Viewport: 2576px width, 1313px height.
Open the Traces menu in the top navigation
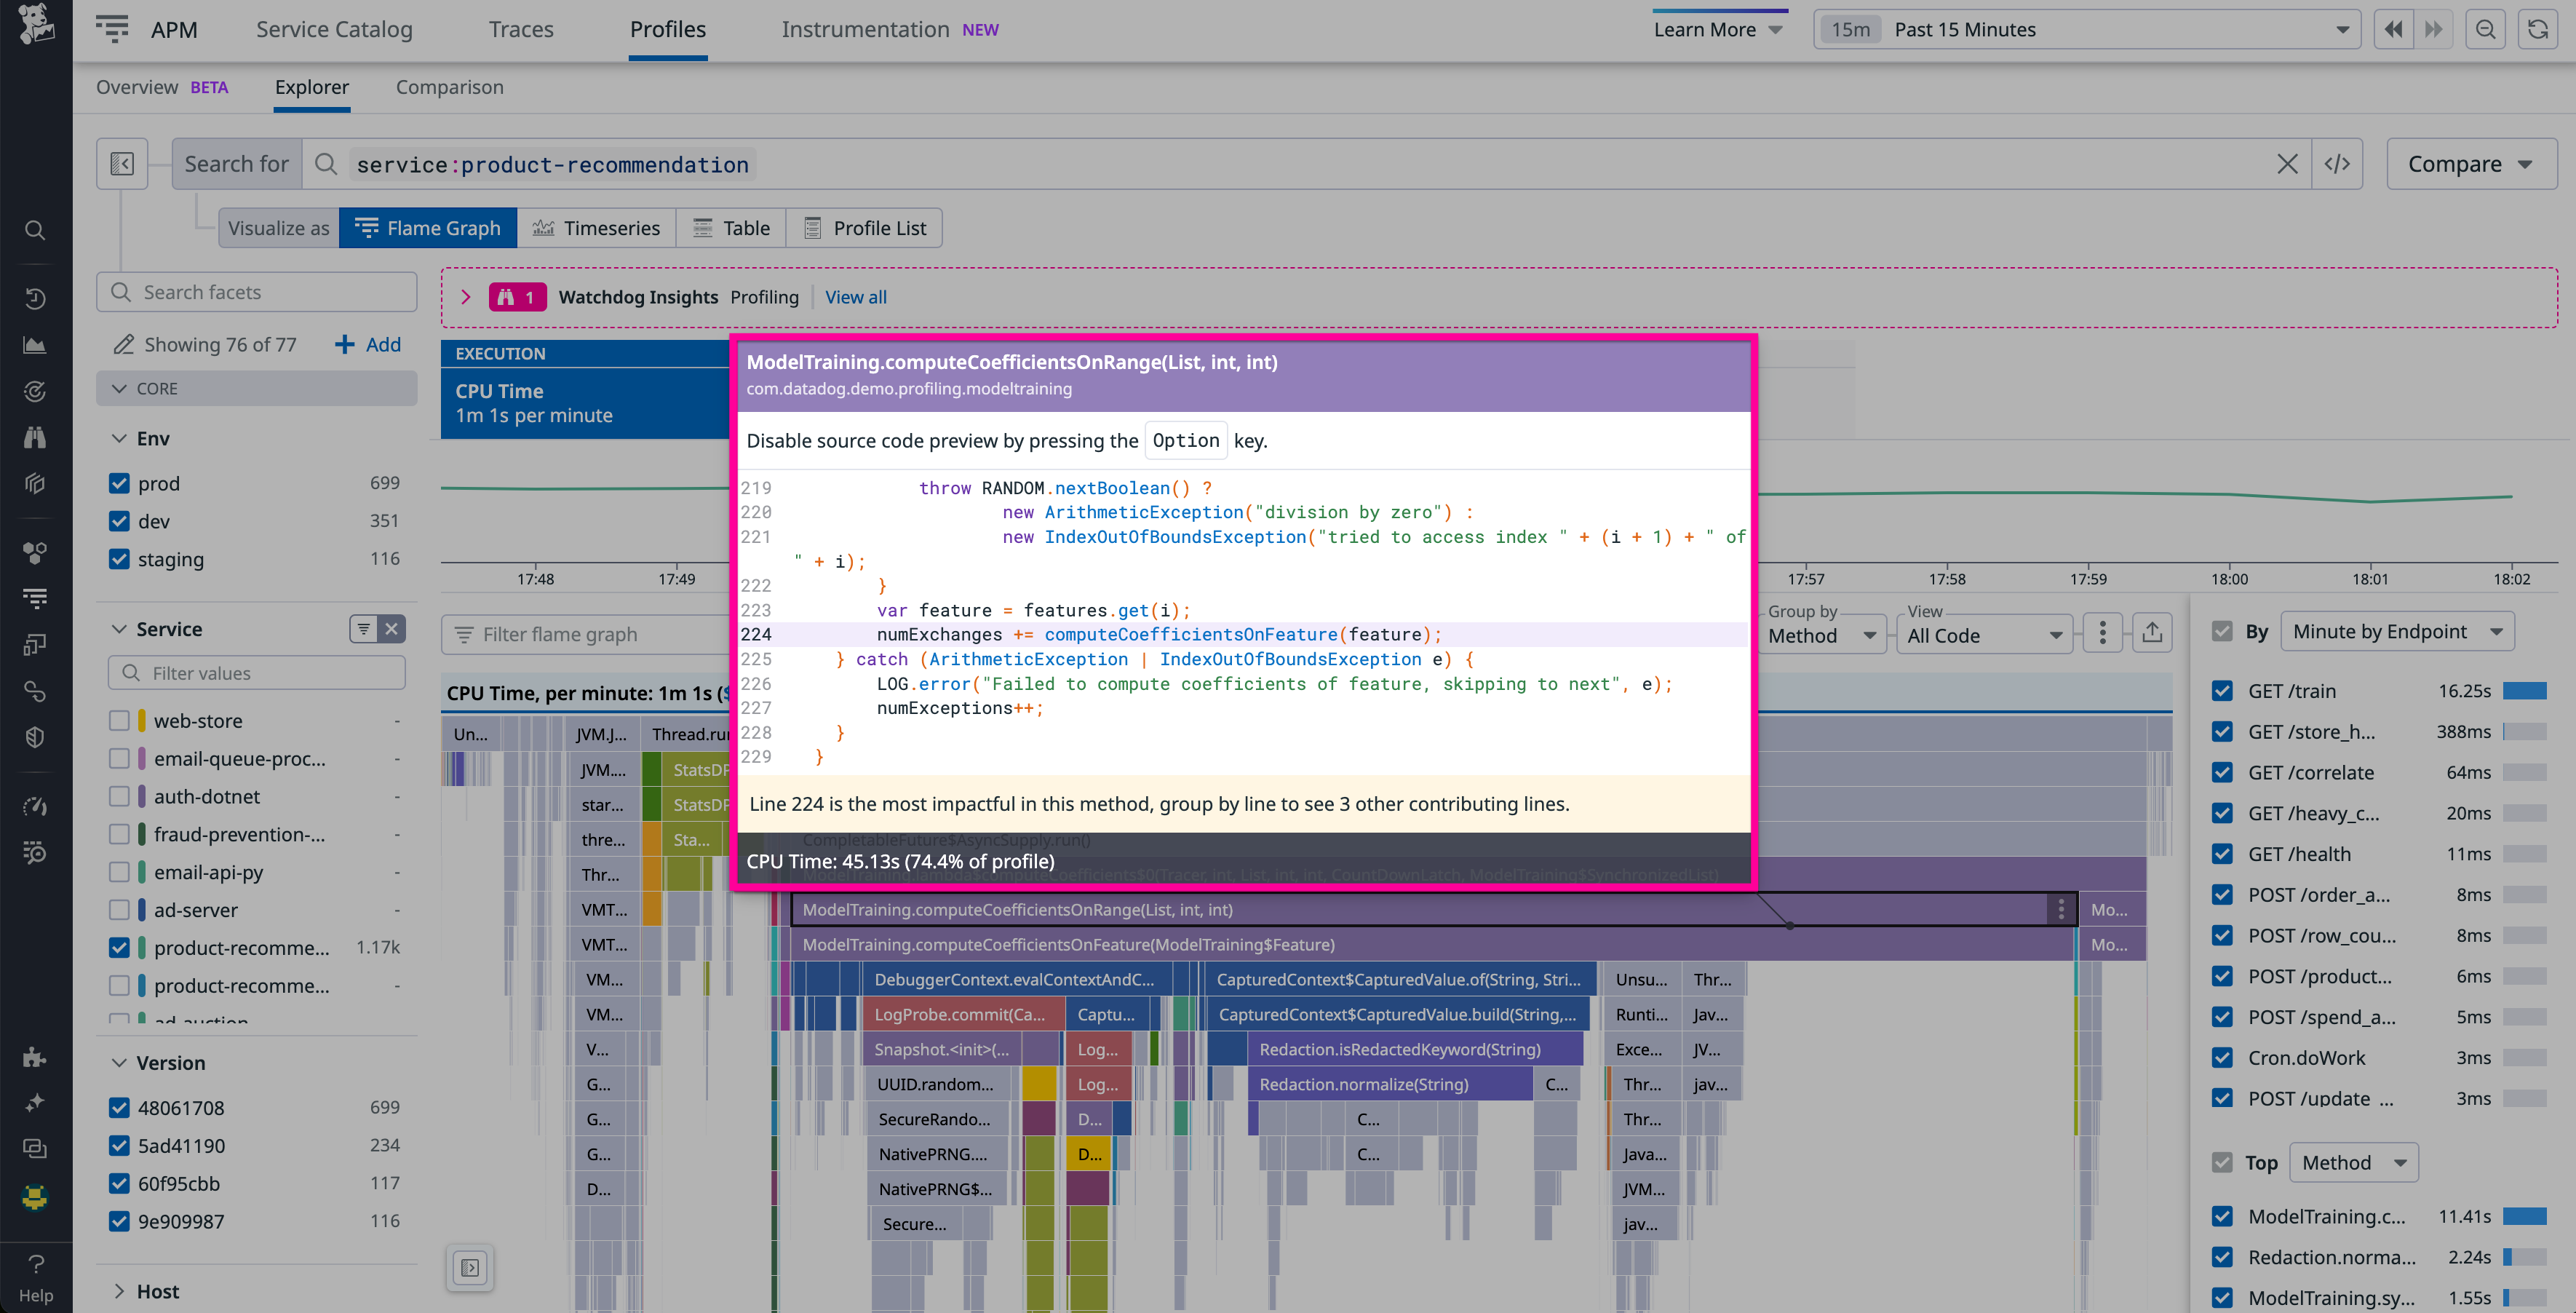(520, 29)
